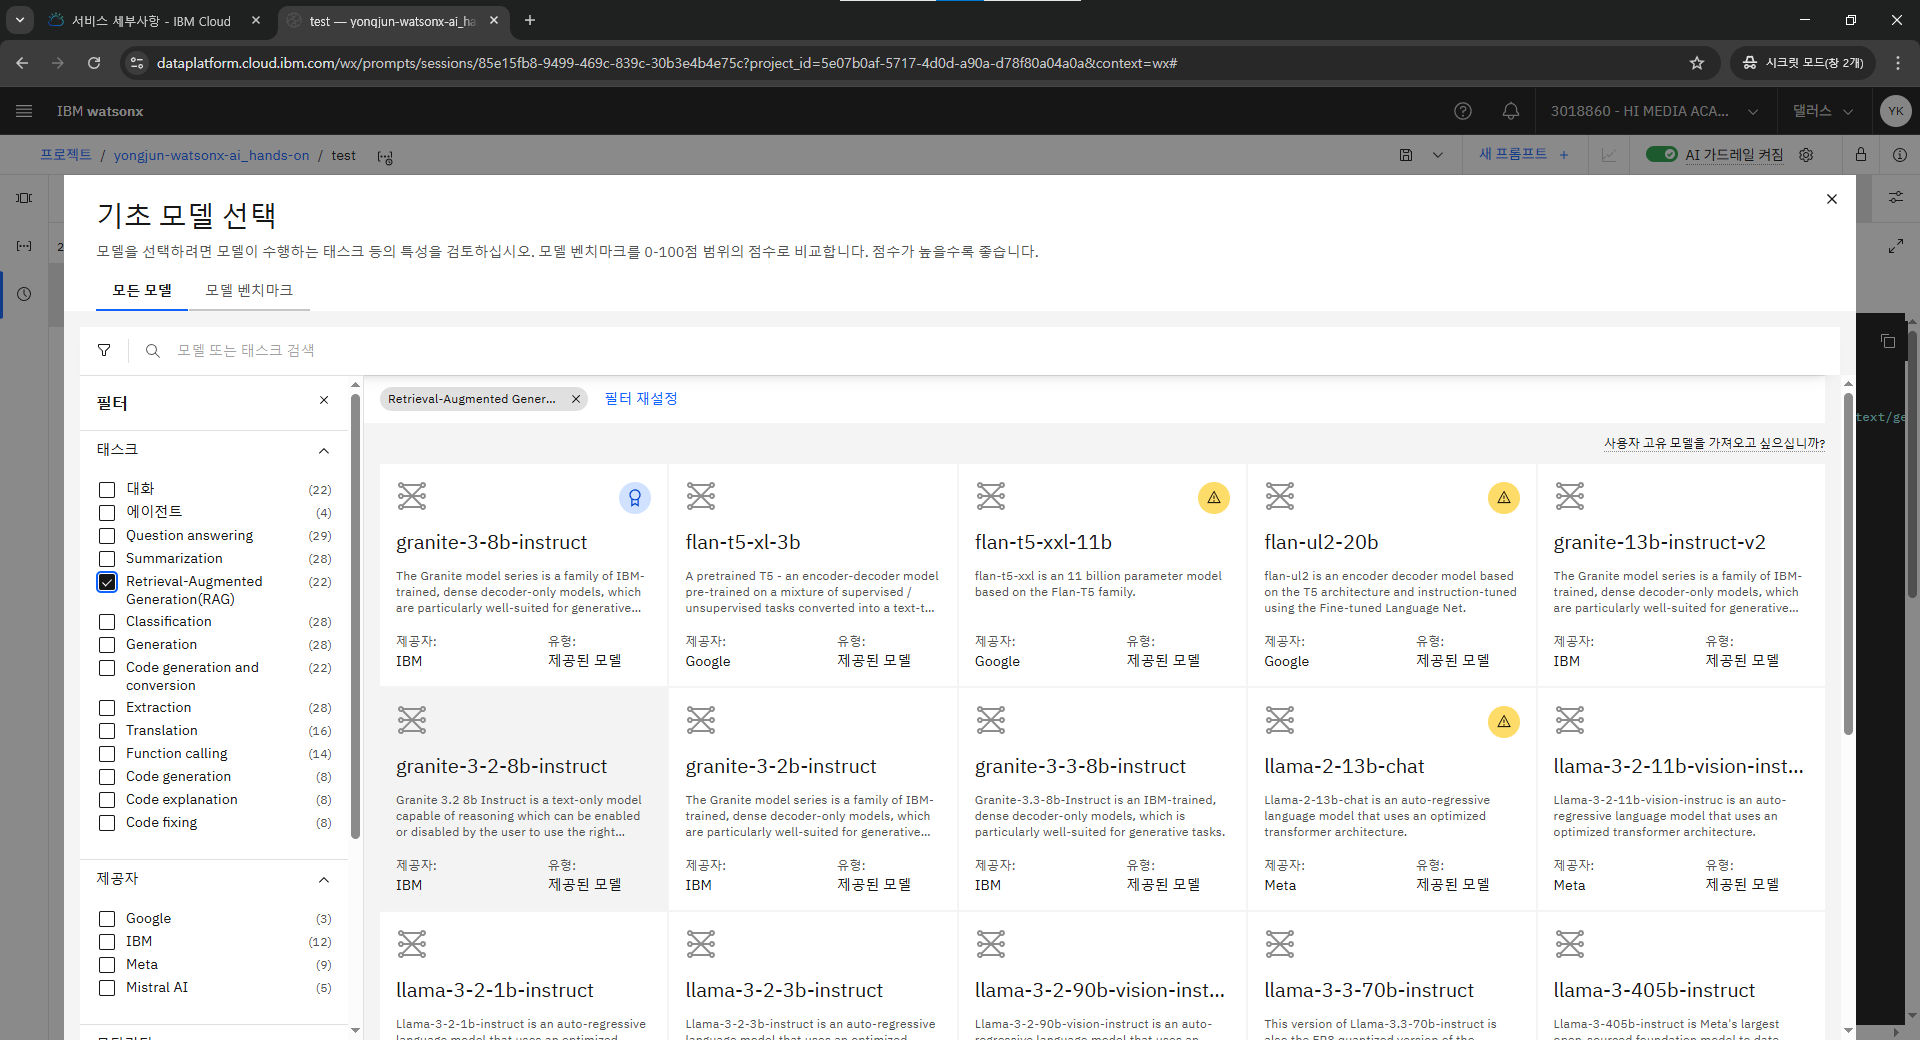Turn off the AI 가드레일 toggle
The image size is (1920, 1040).
tap(1662, 154)
